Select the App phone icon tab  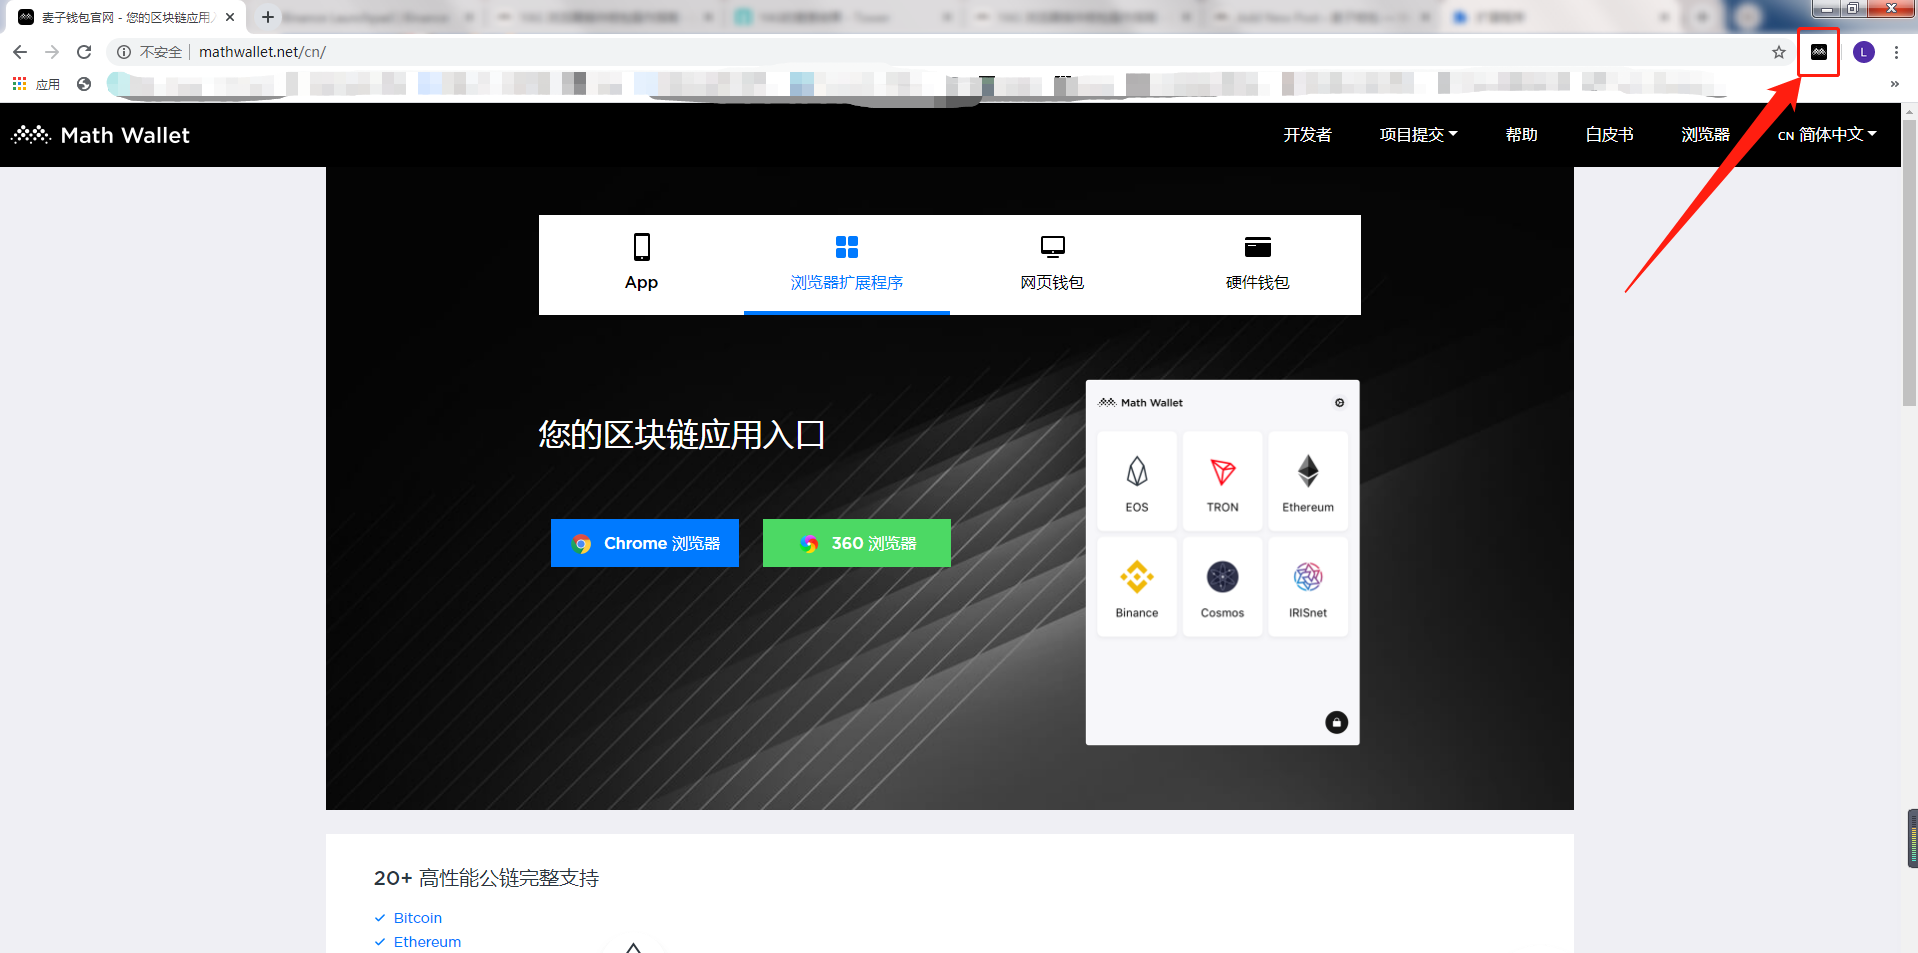point(641,264)
